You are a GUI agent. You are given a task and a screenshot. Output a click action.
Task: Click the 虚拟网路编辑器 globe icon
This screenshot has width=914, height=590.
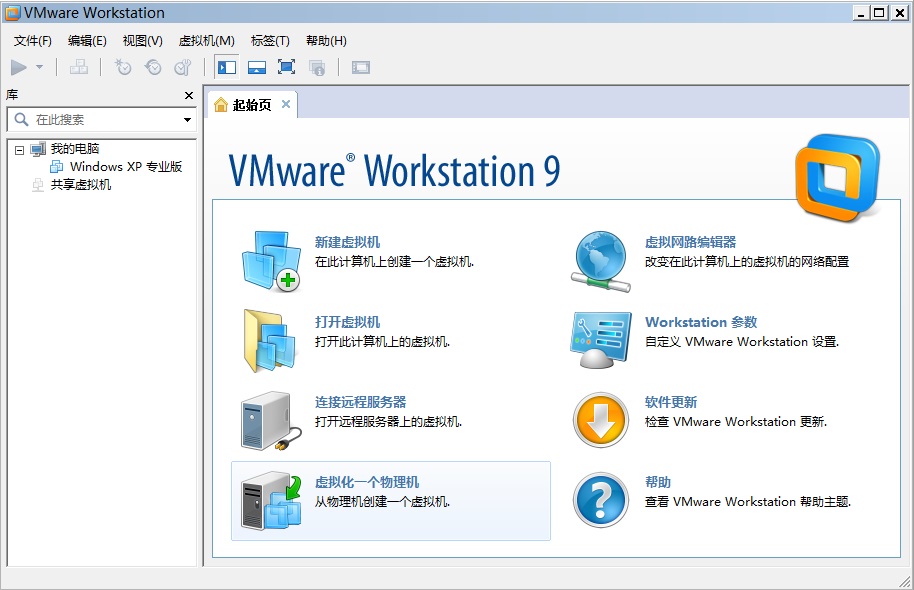click(x=601, y=261)
